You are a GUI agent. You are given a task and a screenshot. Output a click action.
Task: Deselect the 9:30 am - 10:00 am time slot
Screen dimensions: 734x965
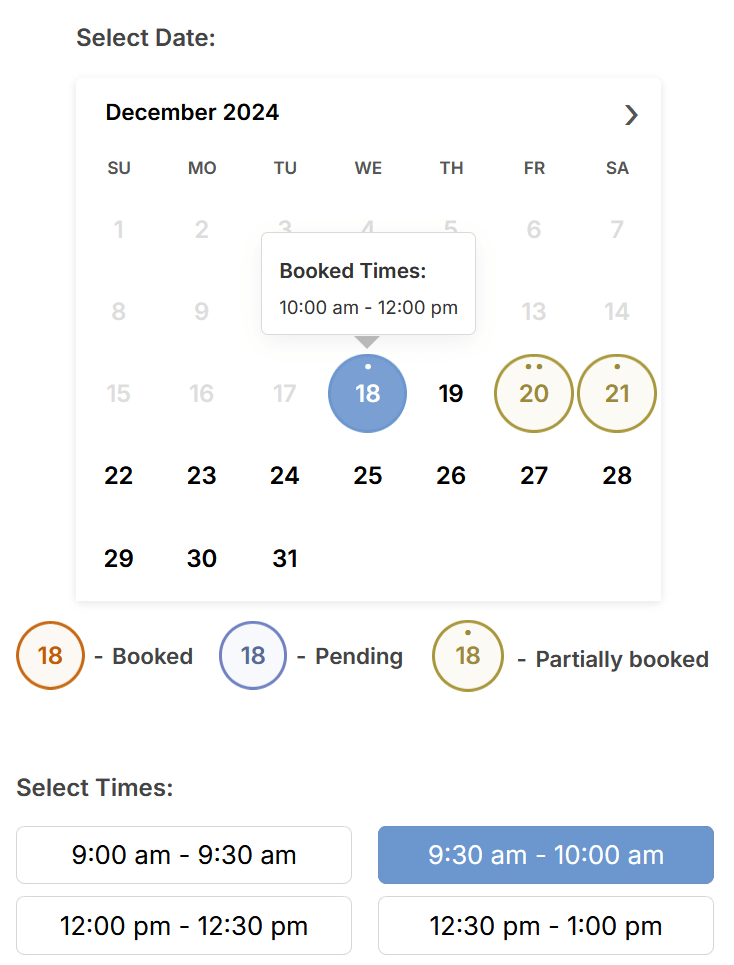tap(546, 855)
